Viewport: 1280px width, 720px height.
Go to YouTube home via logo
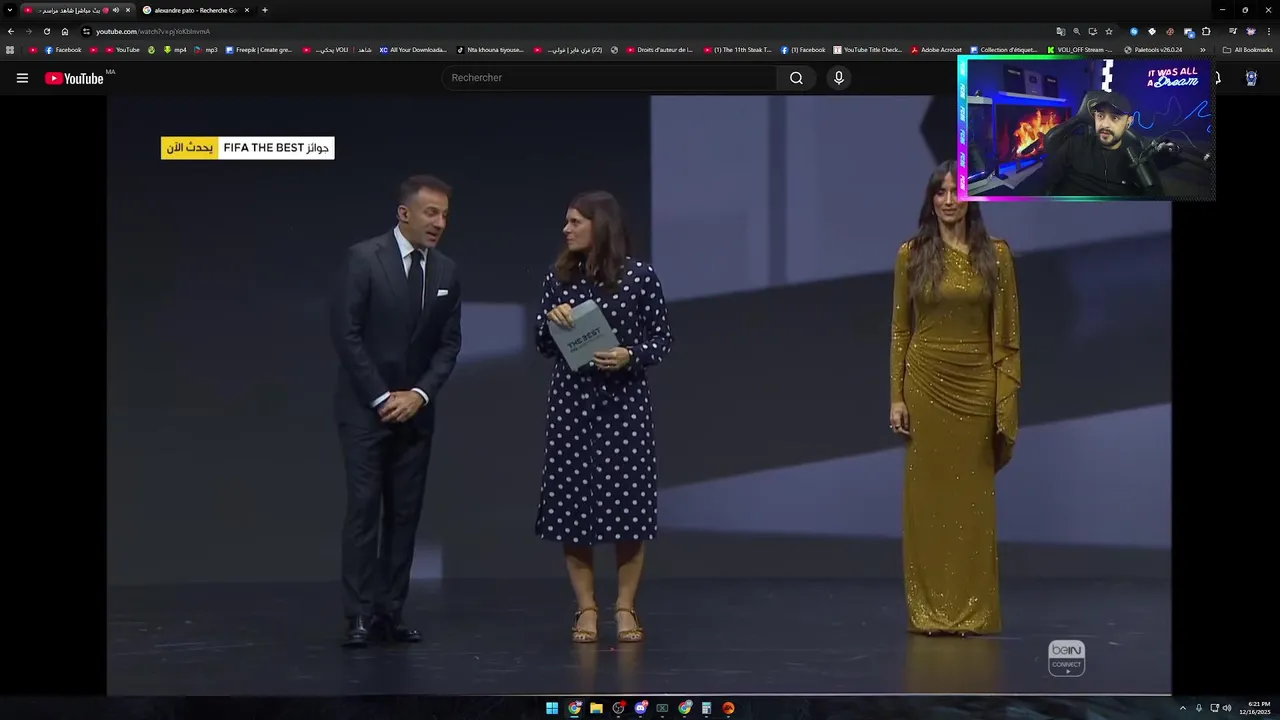pyautogui.click(x=75, y=78)
